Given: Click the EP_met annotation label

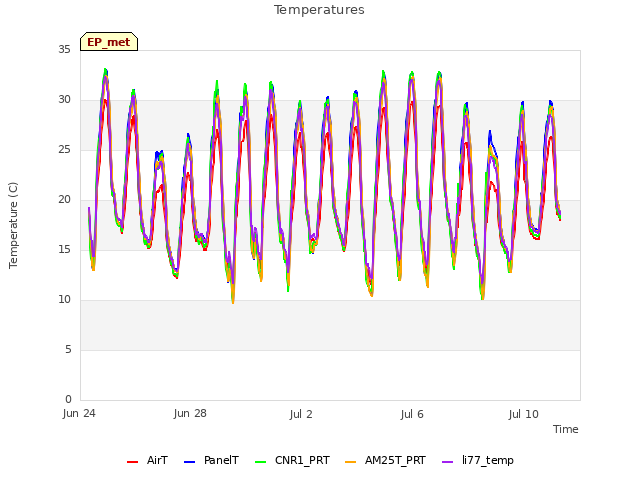Looking at the screenshot, I should click(109, 42).
